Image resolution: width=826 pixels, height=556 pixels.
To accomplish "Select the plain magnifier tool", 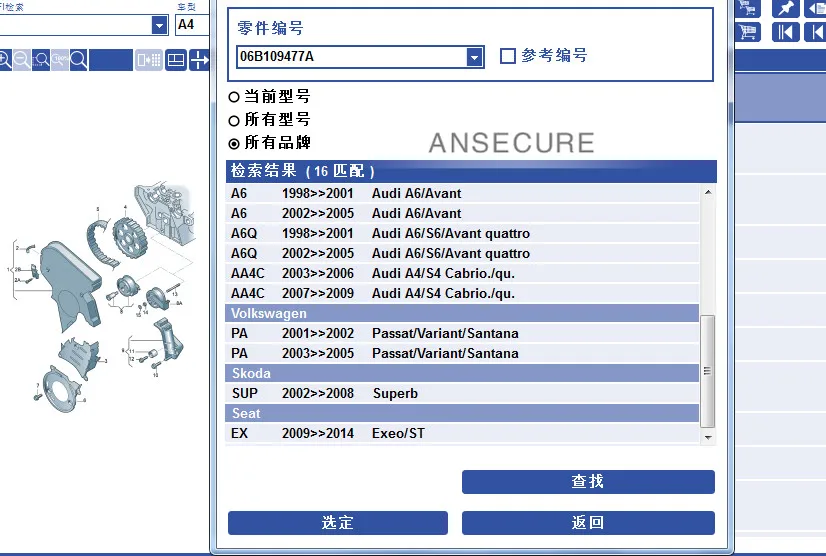I will coord(78,60).
